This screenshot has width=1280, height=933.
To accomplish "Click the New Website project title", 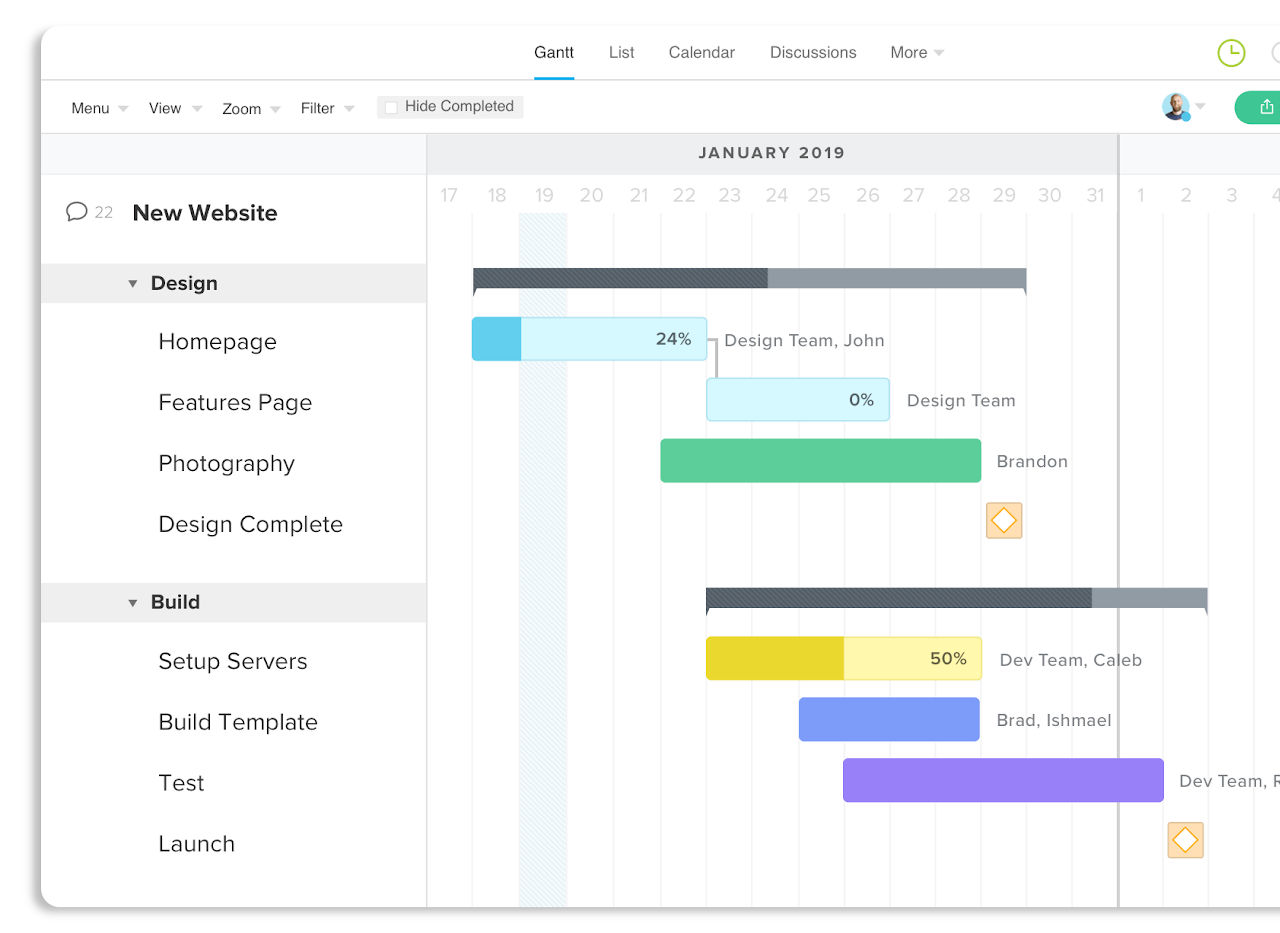I will pyautogui.click(x=205, y=213).
